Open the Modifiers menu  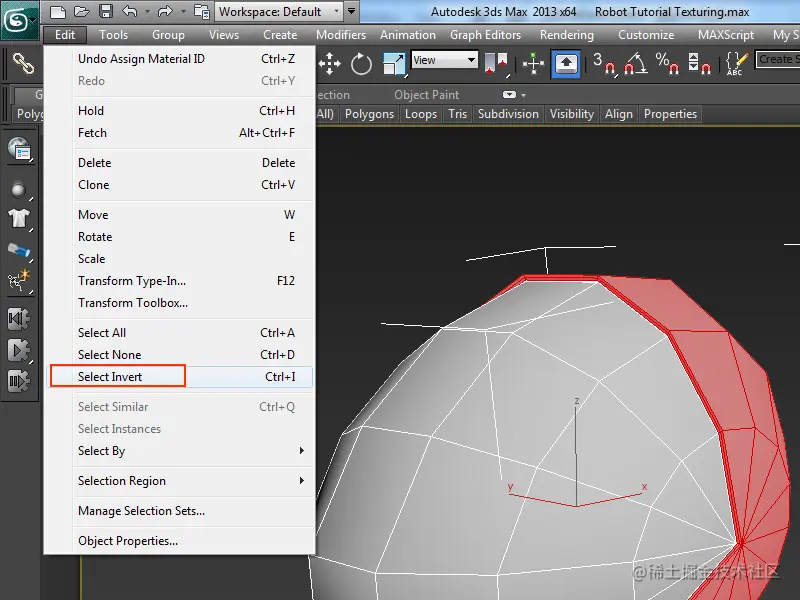tap(341, 35)
